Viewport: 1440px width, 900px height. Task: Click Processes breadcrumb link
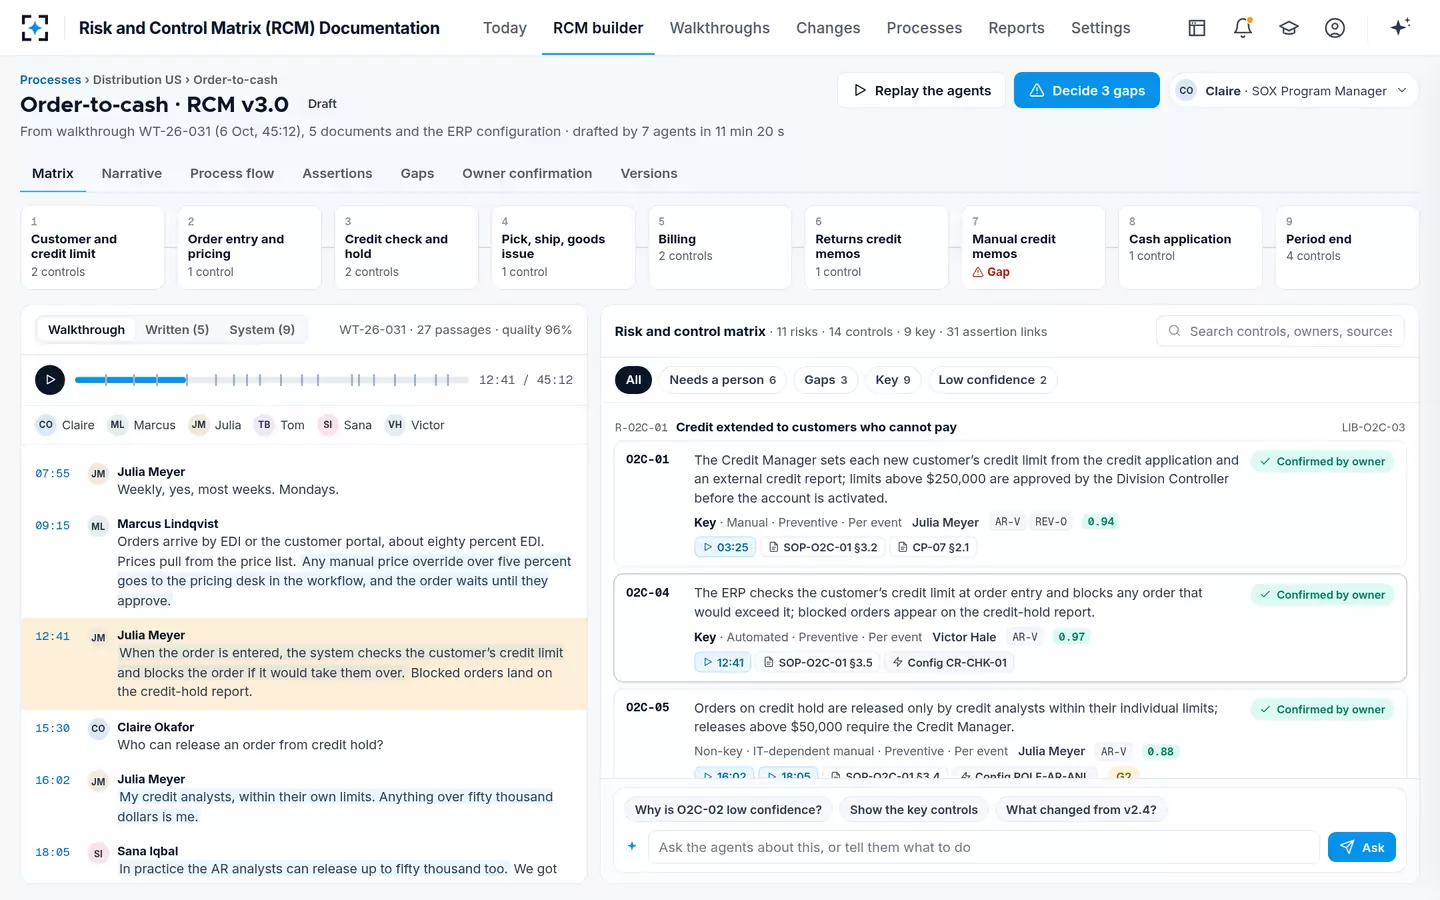50,80
